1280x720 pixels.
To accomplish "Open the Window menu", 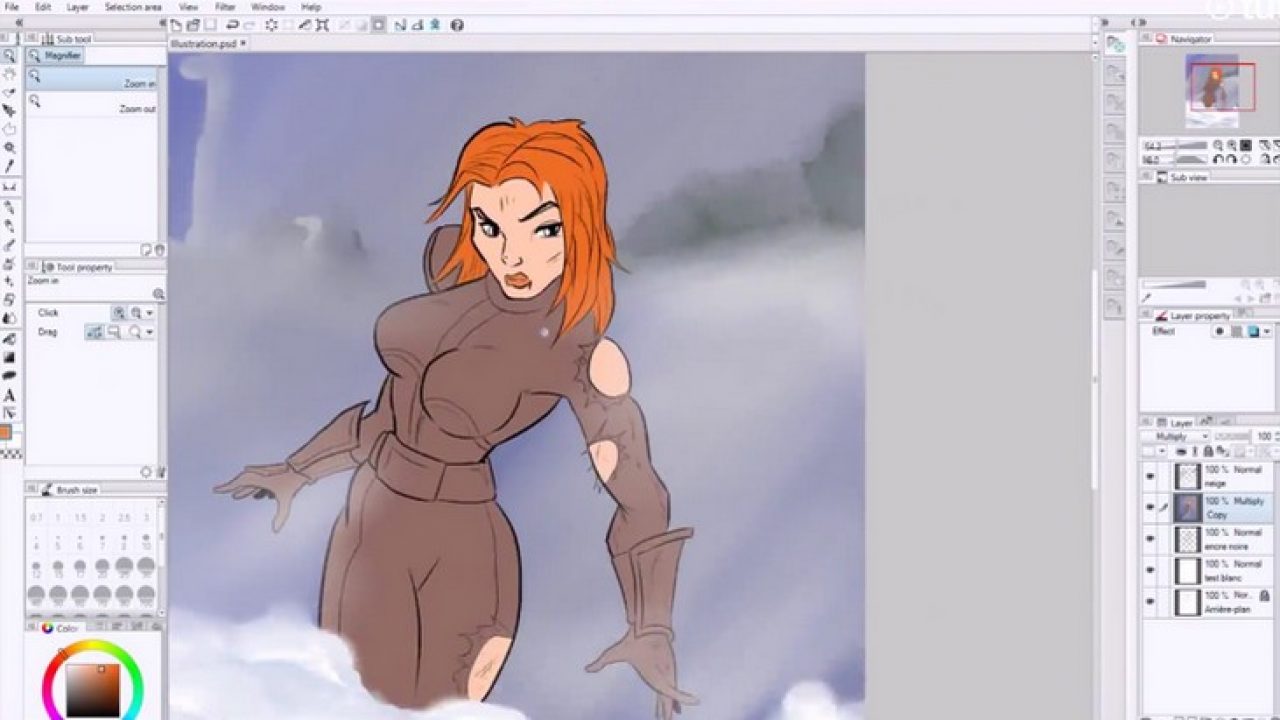I will (267, 7).
